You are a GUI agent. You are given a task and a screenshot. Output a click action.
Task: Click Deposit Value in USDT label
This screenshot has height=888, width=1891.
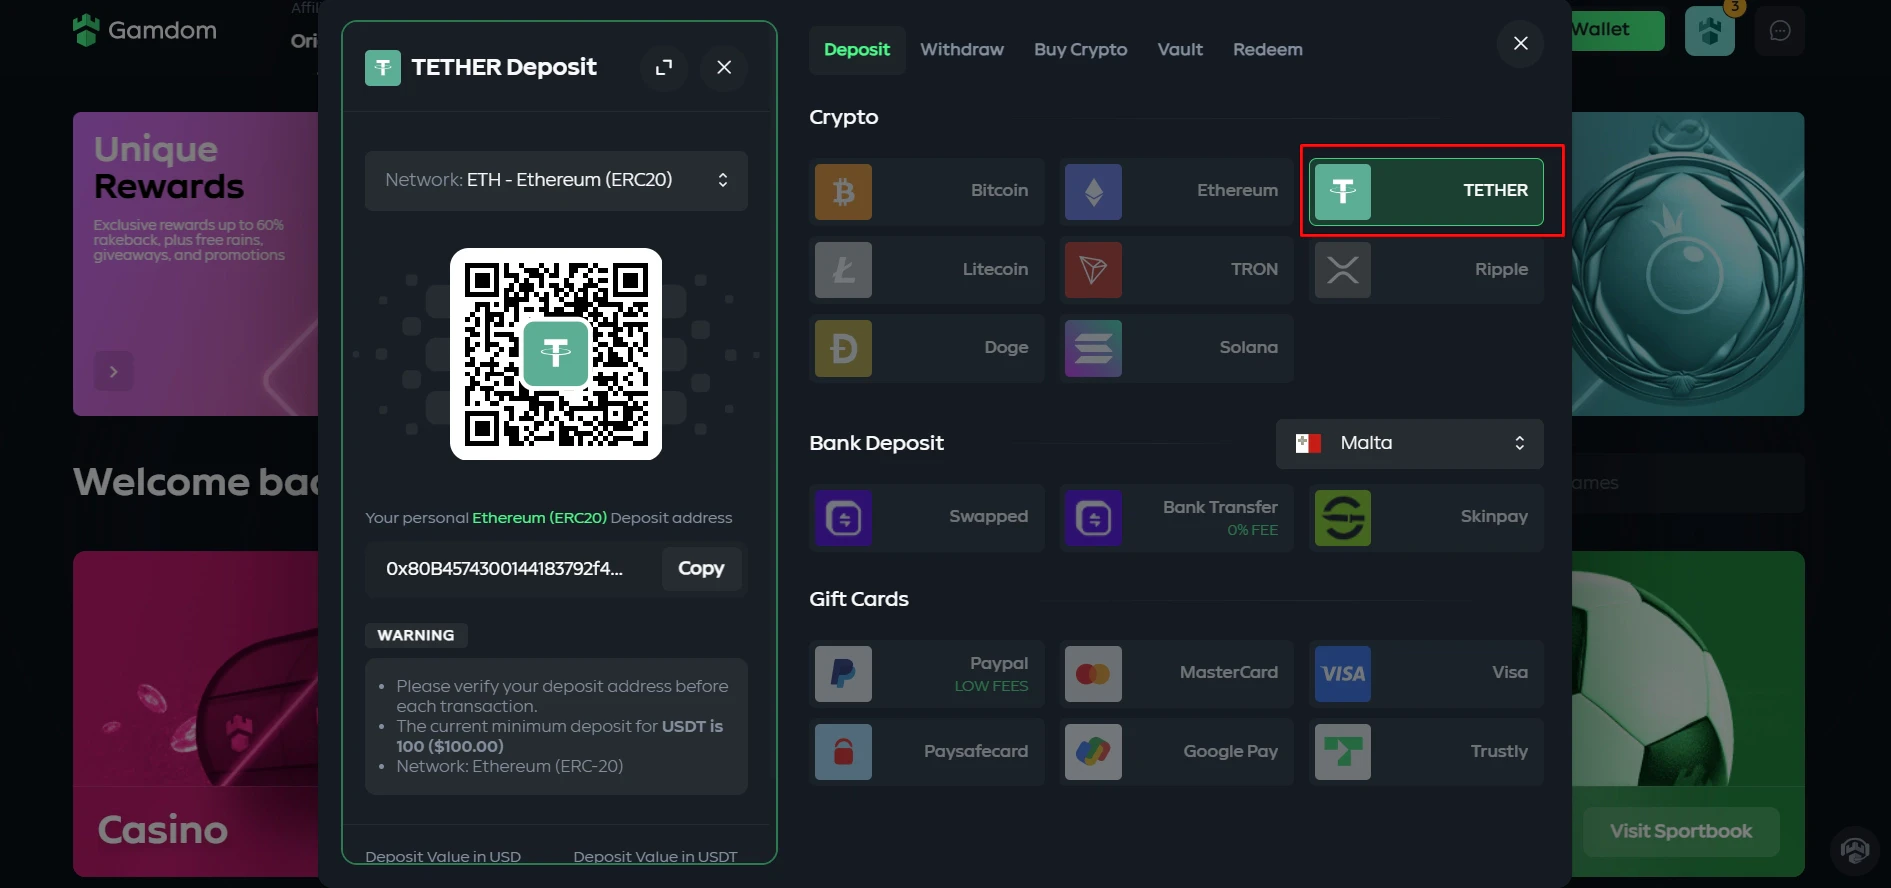[x=655, y=857]
